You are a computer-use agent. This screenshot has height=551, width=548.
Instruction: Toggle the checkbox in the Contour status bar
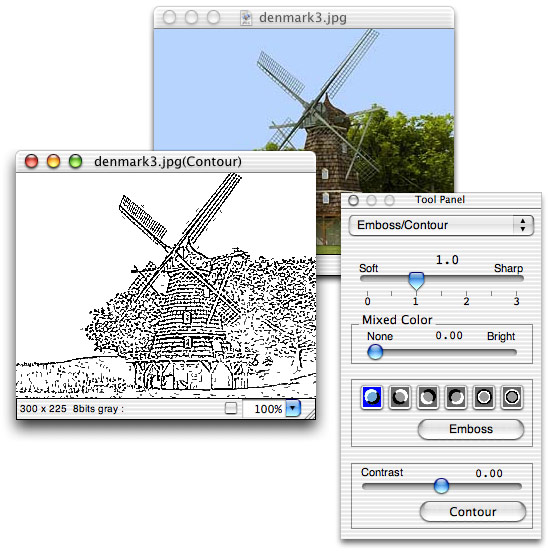tap(231, 408)
